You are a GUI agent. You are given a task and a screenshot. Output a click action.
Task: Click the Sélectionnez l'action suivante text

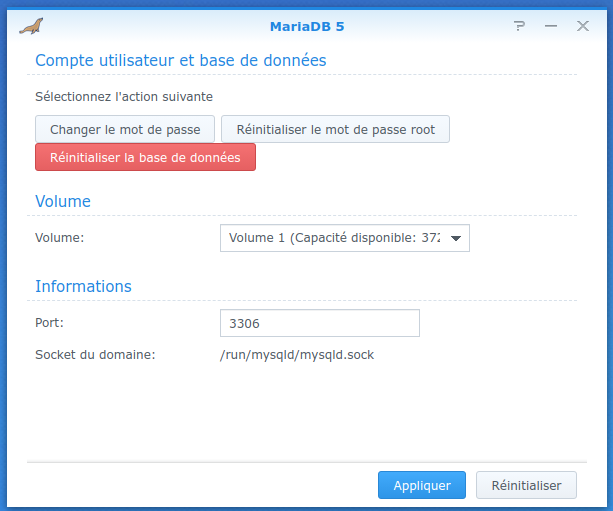(x=124, y=97)
